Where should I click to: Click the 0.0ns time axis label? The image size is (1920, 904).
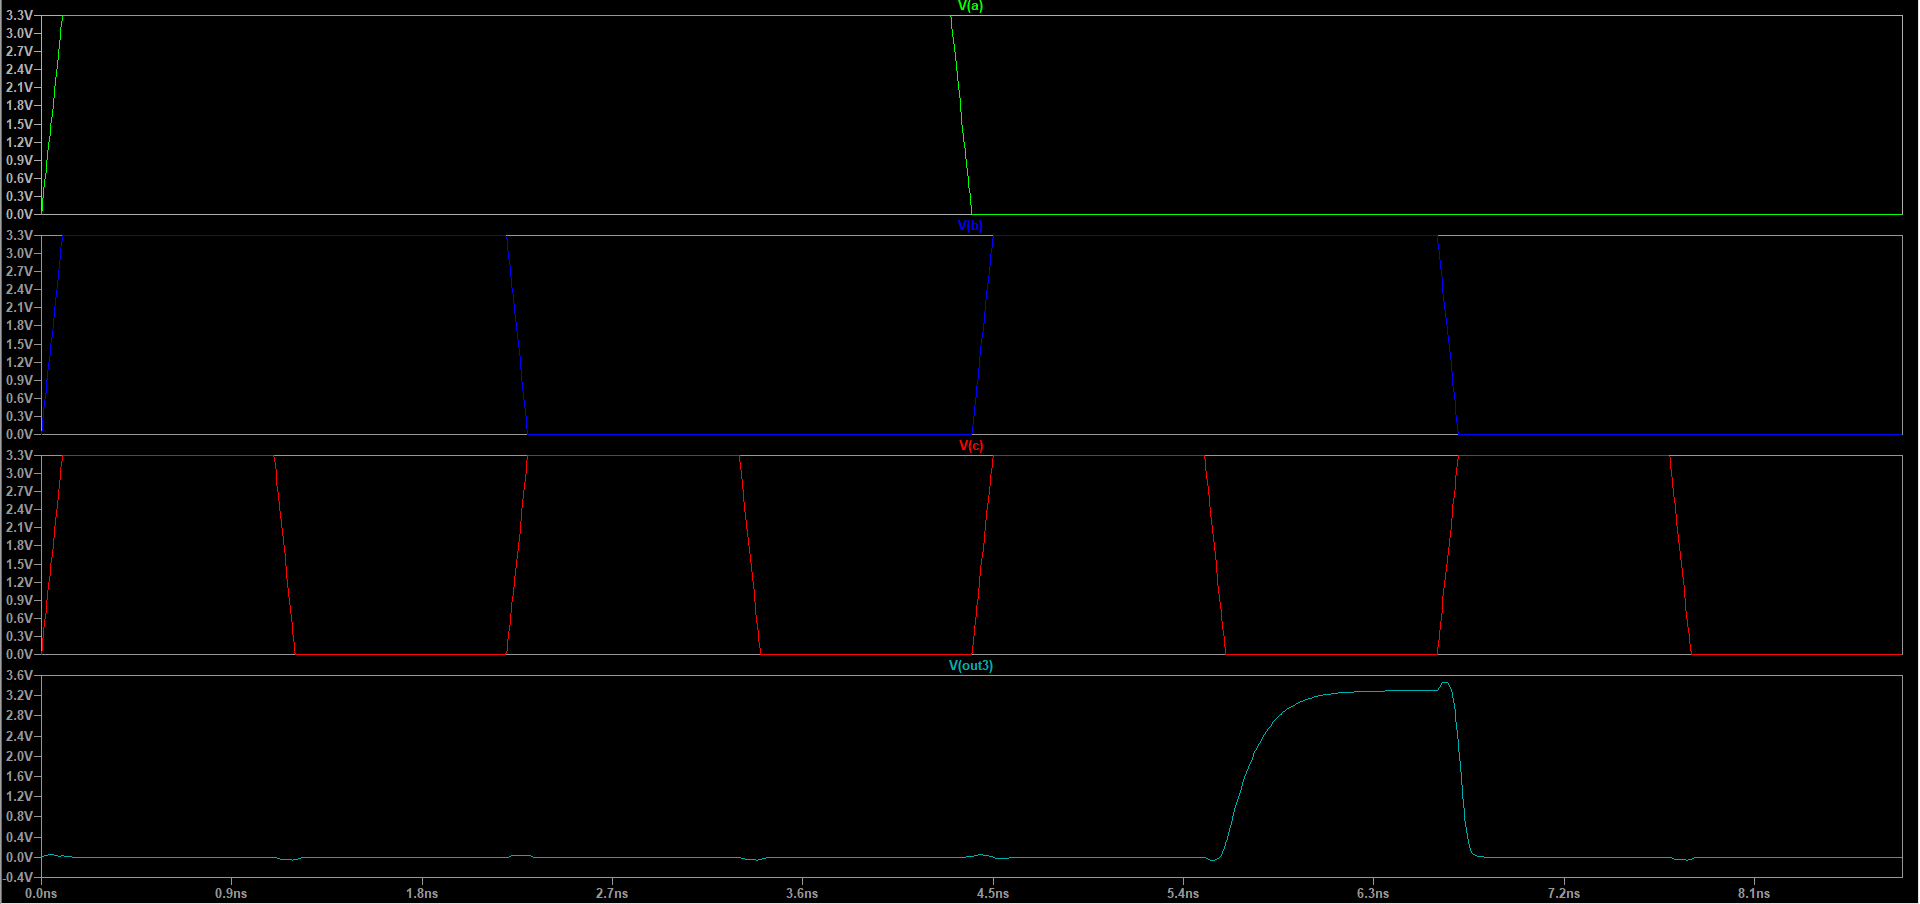[41, 893]
